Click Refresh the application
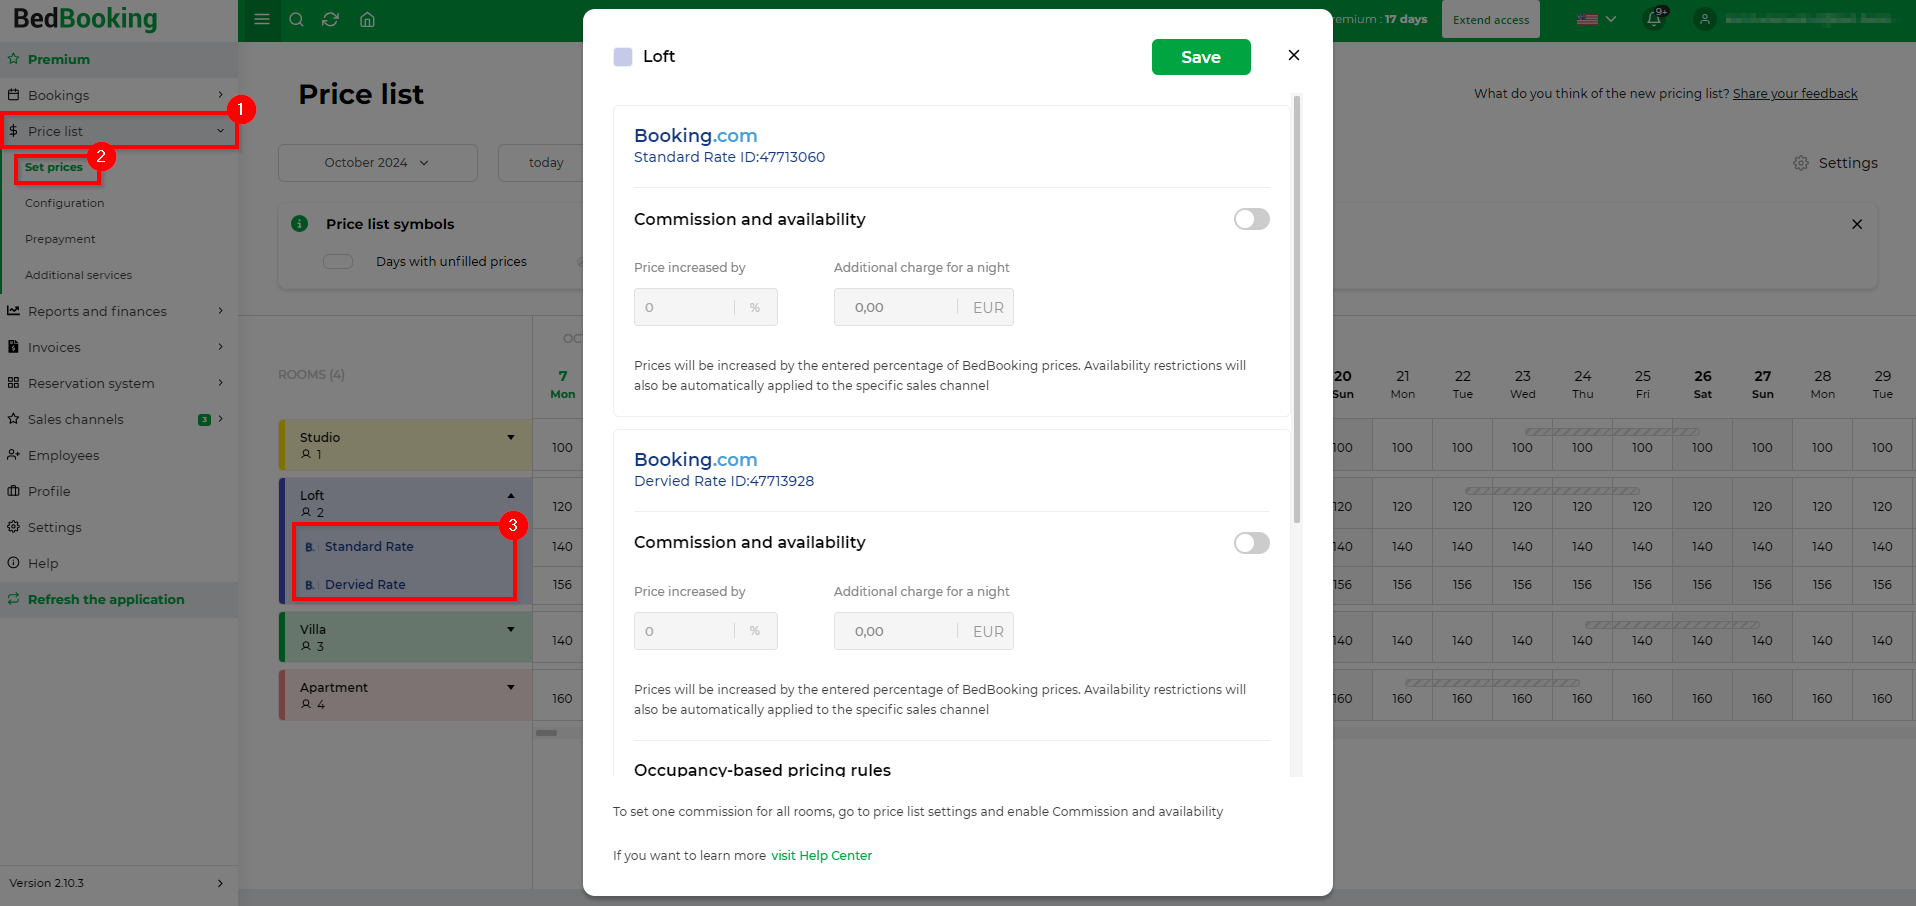This screenshot has height=906, width=1916. click(106, 599)
